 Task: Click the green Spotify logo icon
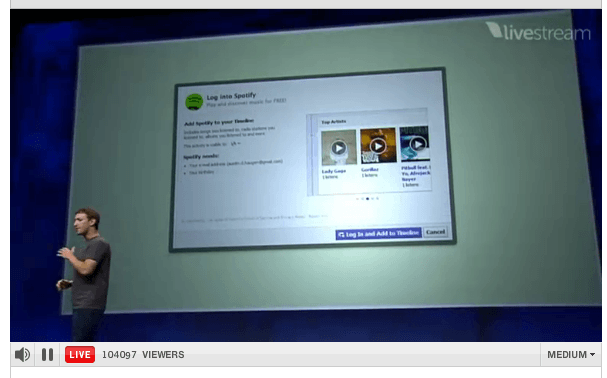click(194, 101)
